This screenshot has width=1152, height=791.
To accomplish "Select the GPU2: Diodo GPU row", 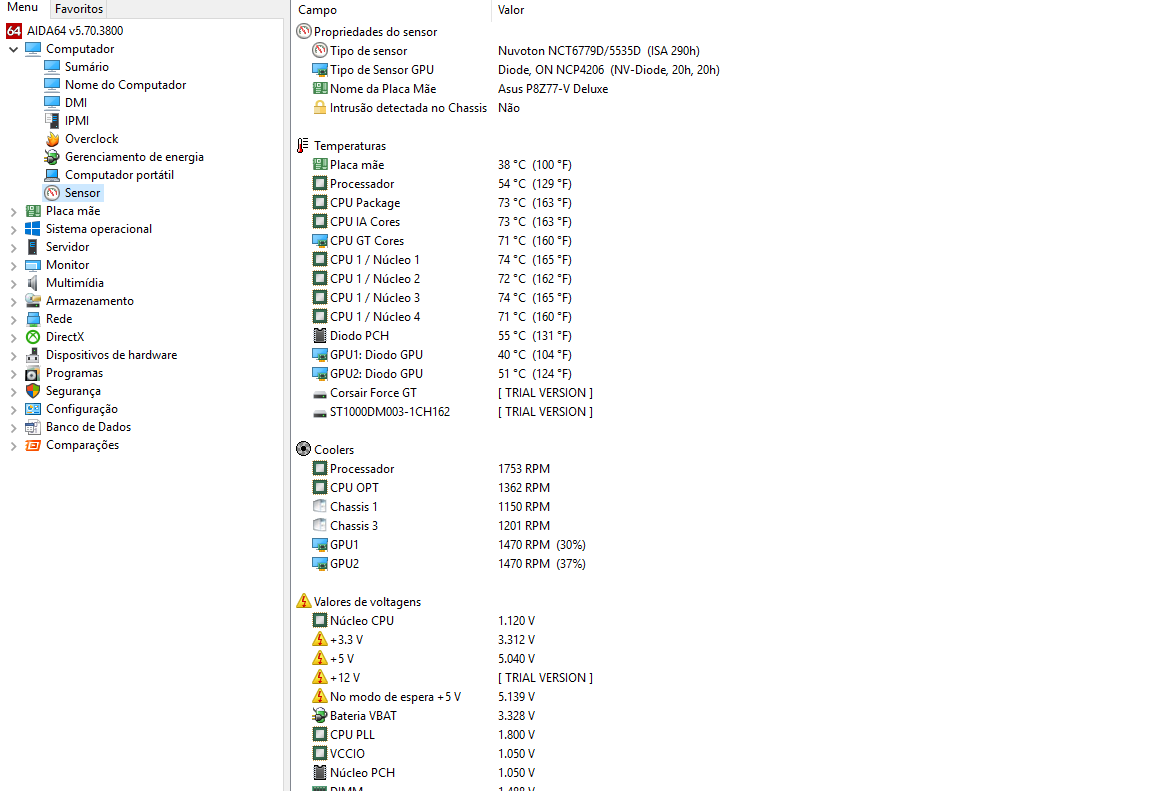I will coord(442,374).
